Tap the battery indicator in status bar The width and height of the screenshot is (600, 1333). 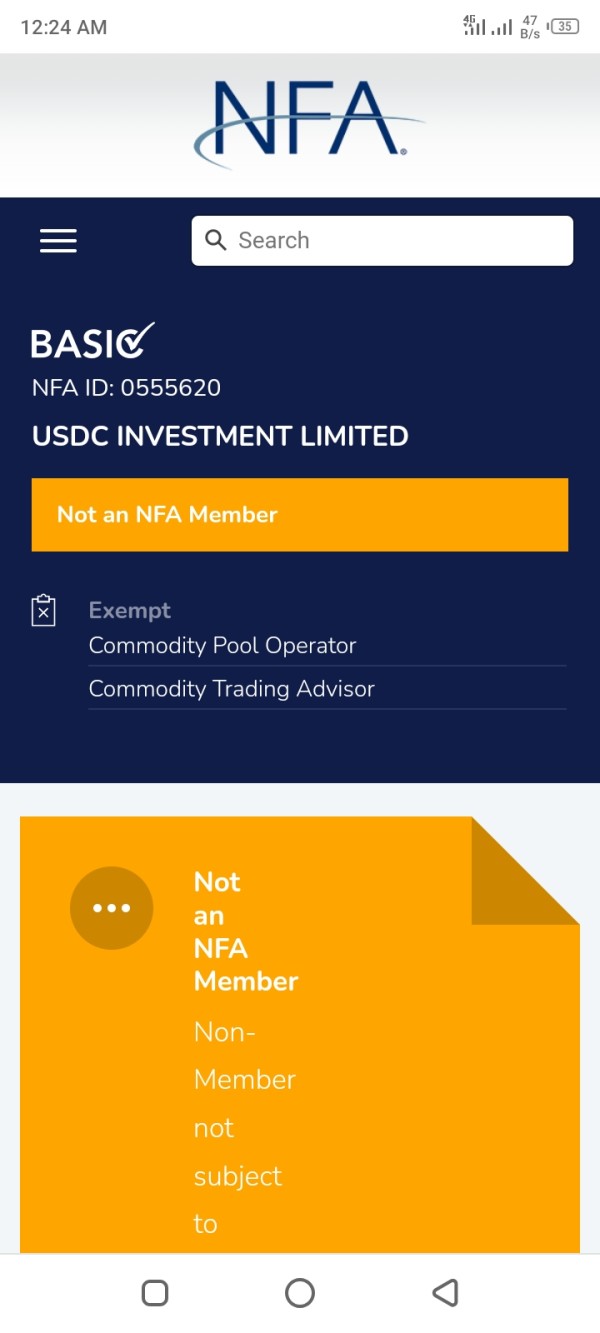click(x=564, y=27)
